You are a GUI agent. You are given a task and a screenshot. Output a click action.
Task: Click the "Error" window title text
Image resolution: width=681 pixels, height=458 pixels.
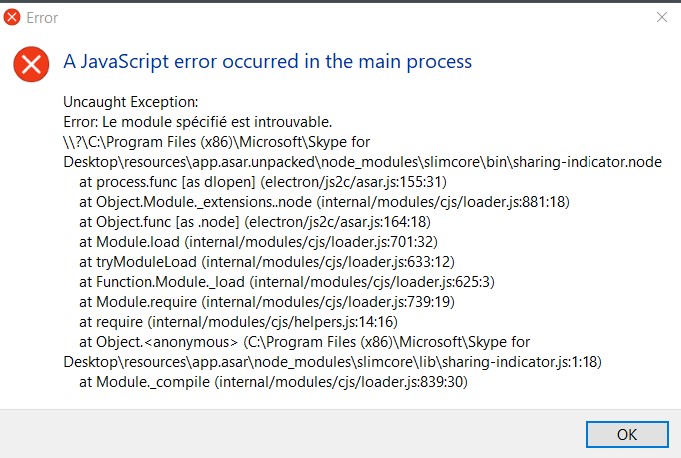pos(43,17)
